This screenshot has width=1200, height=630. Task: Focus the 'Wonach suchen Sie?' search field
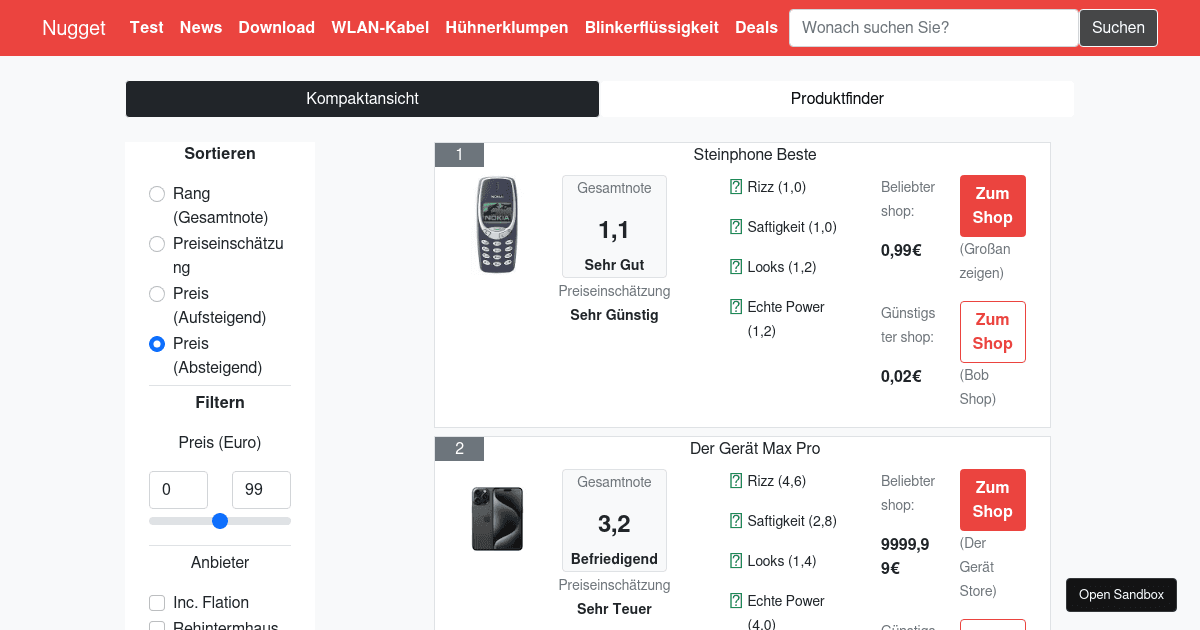(x=933, y=28)
